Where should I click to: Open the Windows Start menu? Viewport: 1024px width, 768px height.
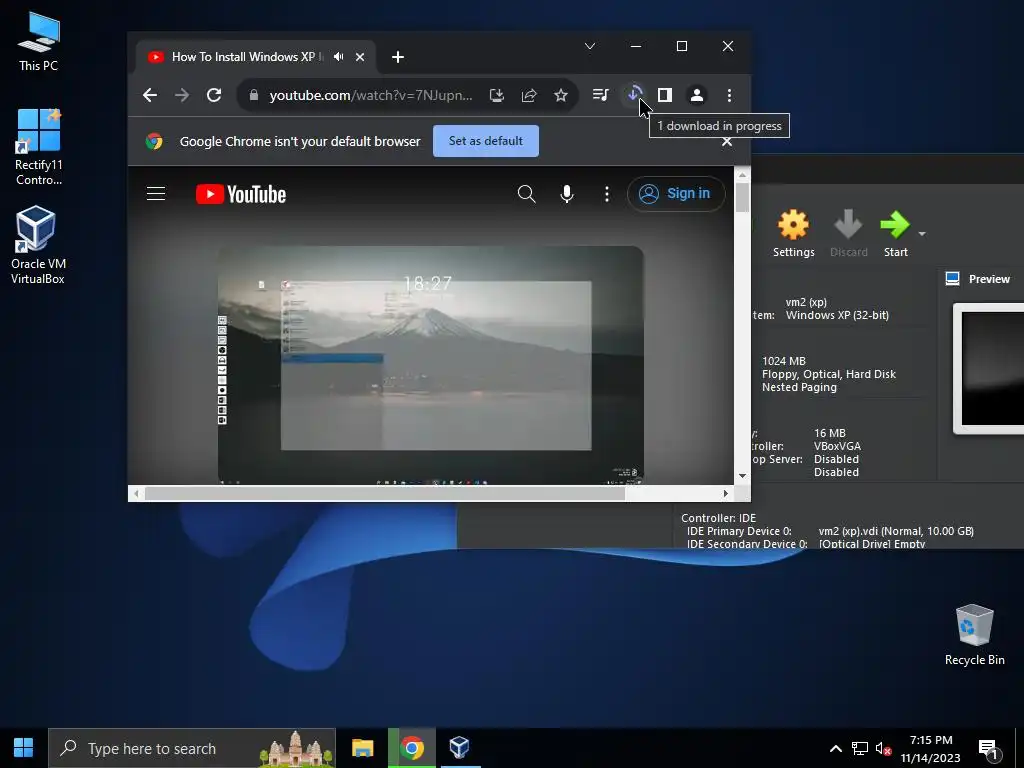(x=24, y=748)
